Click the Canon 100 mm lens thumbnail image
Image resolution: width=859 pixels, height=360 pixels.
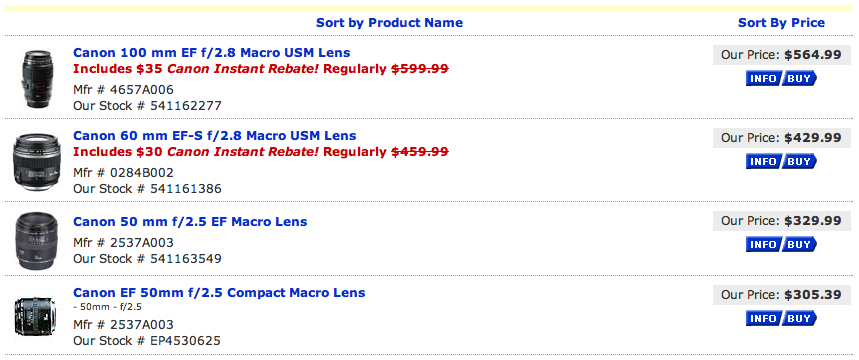coord(37,79)
